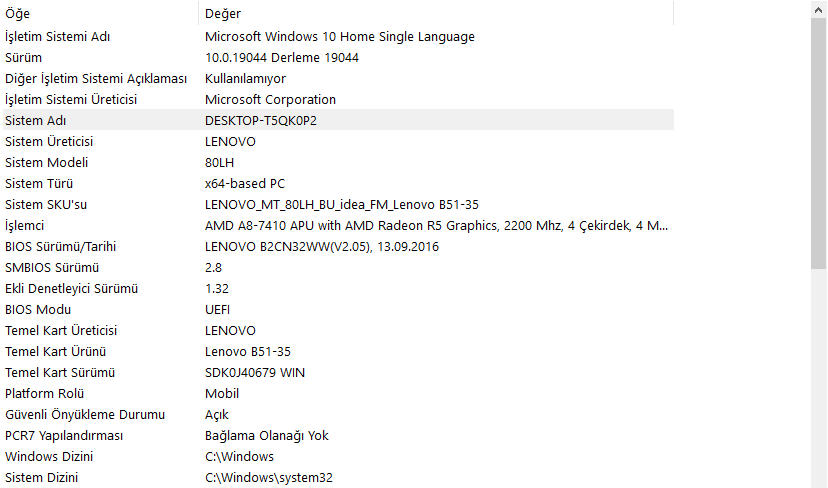Select the Güvenli Önyükleme Durumu row
This screenshot has width=828, height=488.
(x=85, y=414)
